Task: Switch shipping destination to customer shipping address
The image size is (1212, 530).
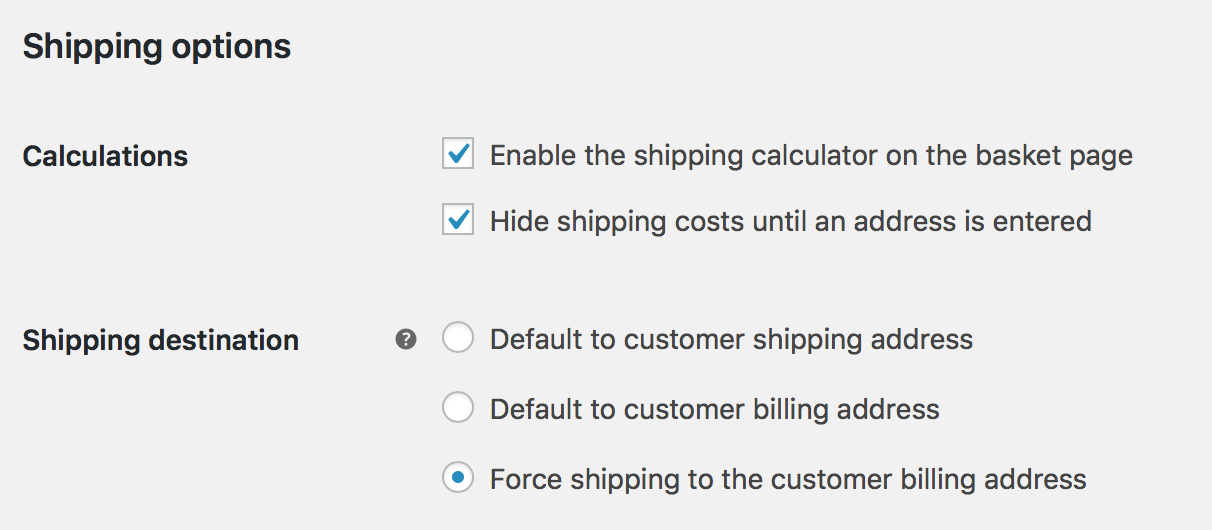Action: pos(458,339)
